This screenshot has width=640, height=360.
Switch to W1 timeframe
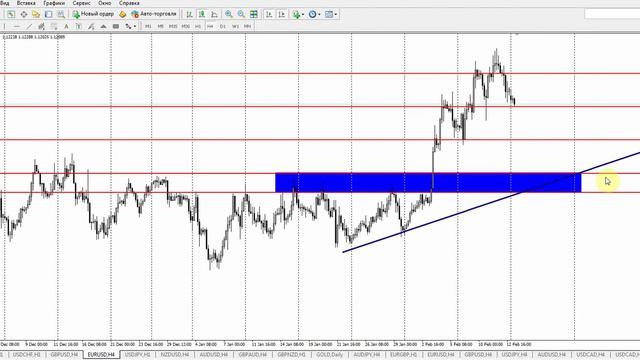(235, 26)
